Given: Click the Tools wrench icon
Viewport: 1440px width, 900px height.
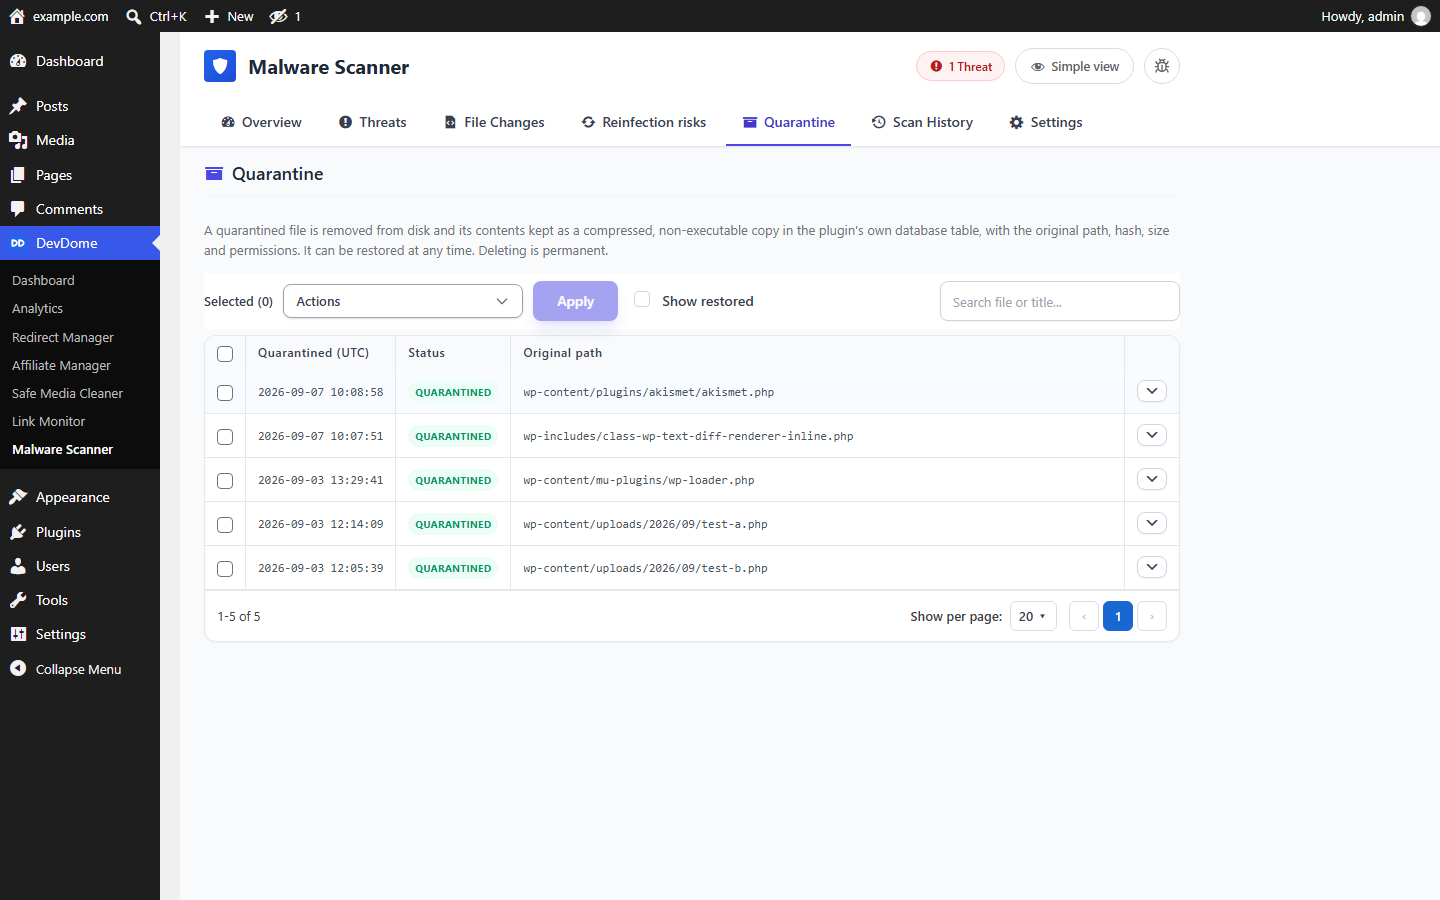Looking at the screenshot, I should coord(18,600).
